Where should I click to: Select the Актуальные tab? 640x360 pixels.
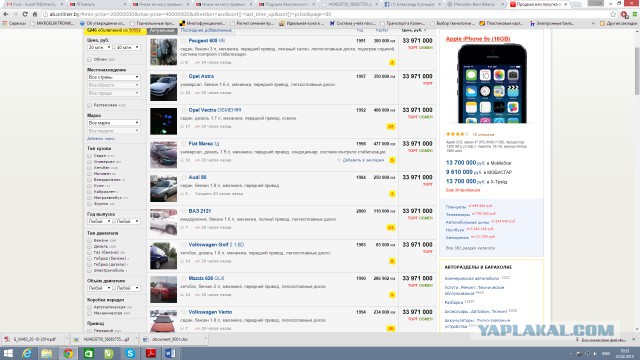click(162, 31)
